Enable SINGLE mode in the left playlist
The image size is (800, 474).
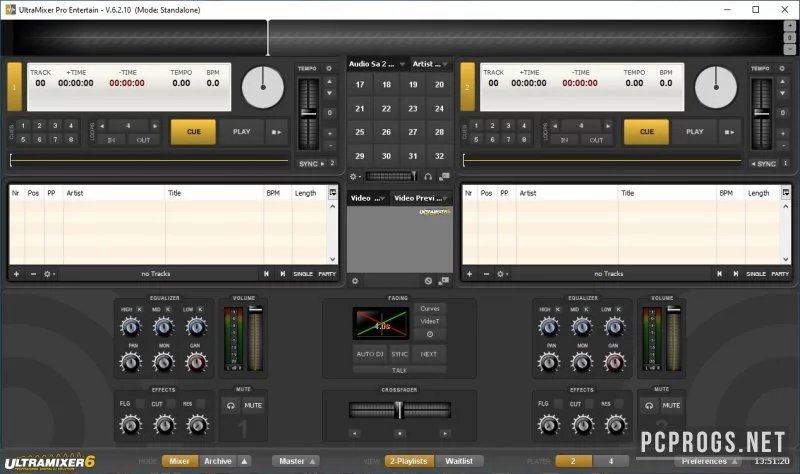(303, 274)
